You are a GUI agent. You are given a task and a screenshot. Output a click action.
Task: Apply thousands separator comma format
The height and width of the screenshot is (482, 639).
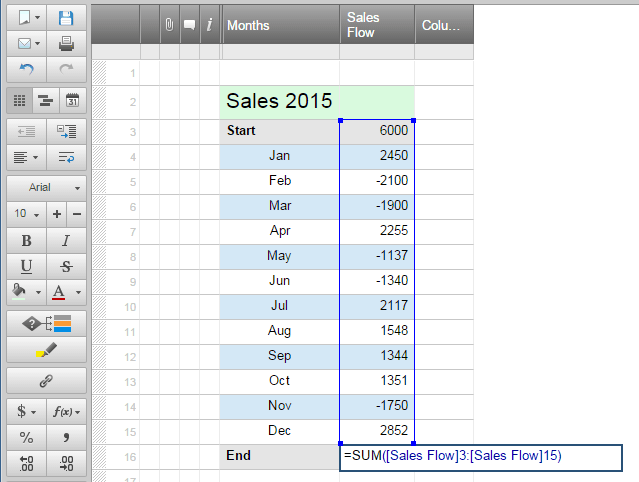point(66,437)
